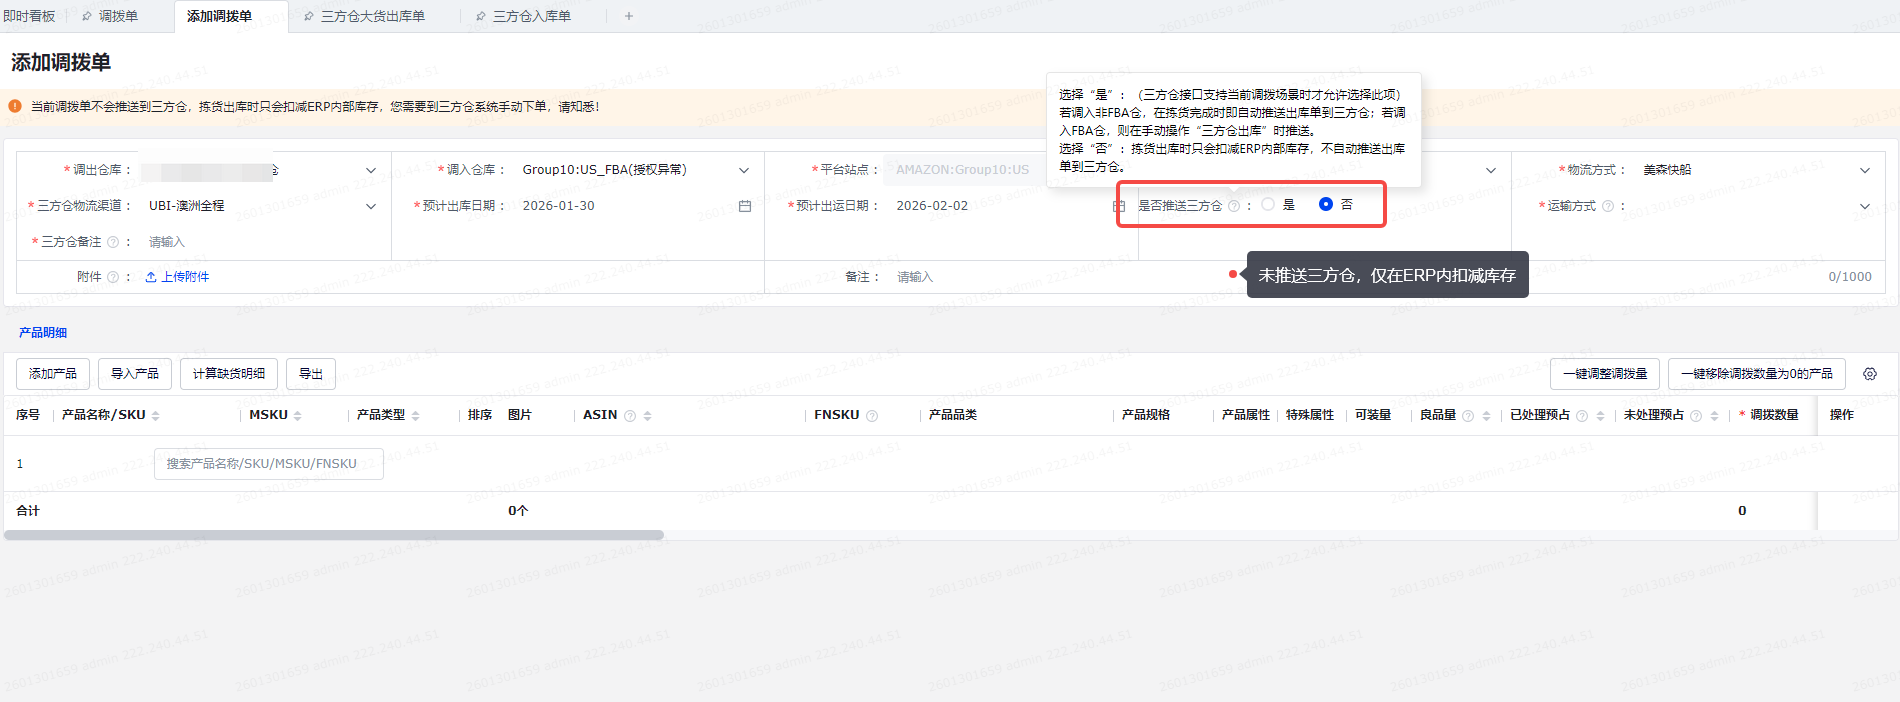Click the 添加产品 button
The height and width of the screenshot is (702, 1900).
(53, 374)
